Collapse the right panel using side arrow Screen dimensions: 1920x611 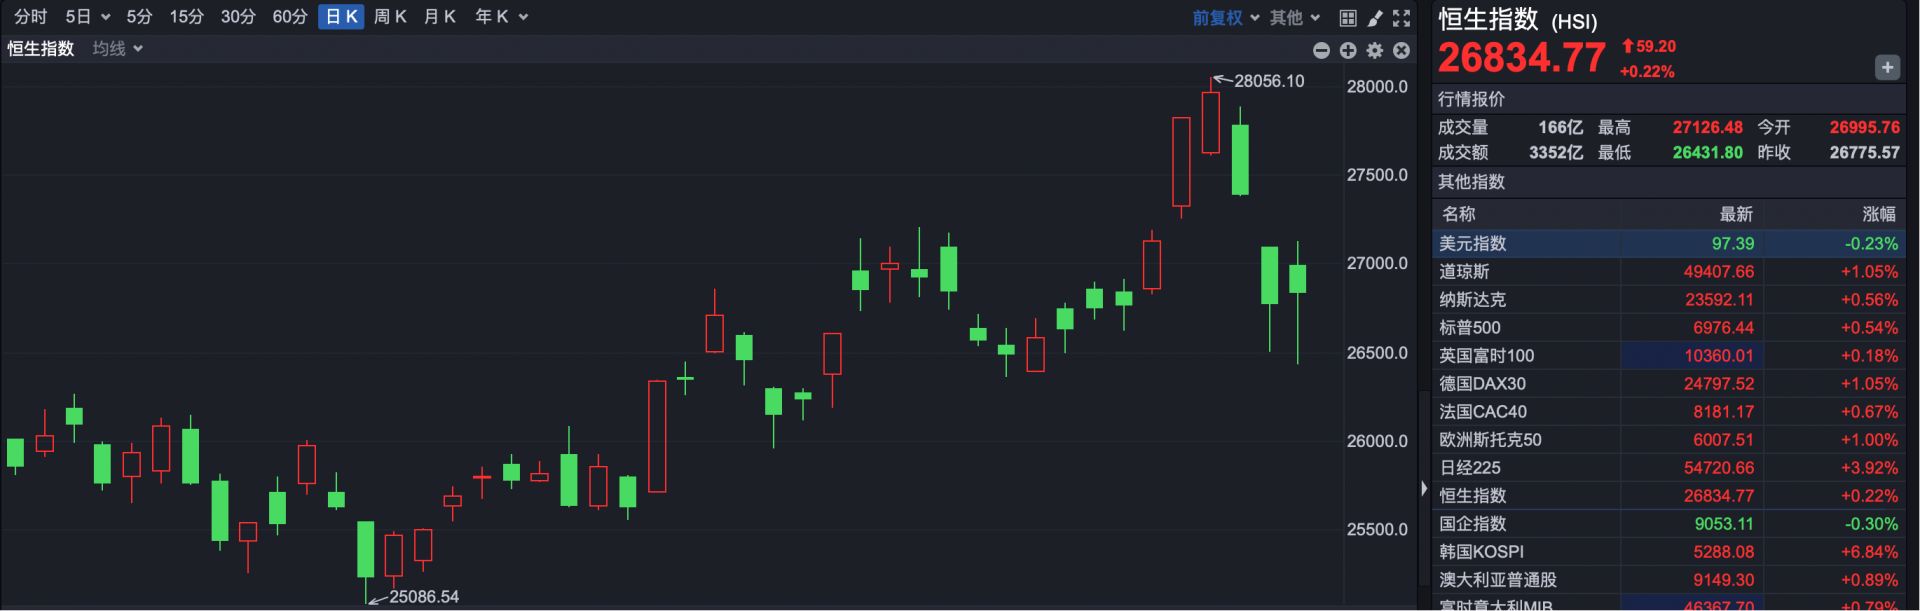click(x=1424, y=489)
